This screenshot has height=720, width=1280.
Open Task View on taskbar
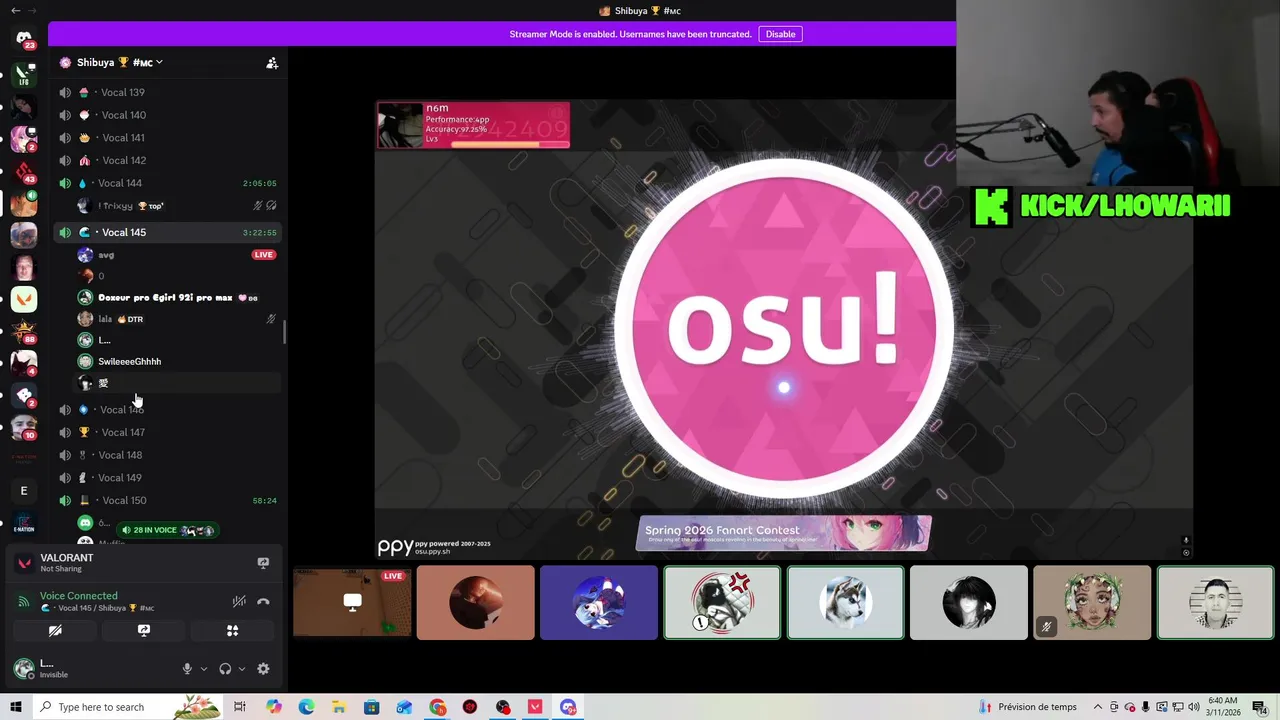click(240, 707)
